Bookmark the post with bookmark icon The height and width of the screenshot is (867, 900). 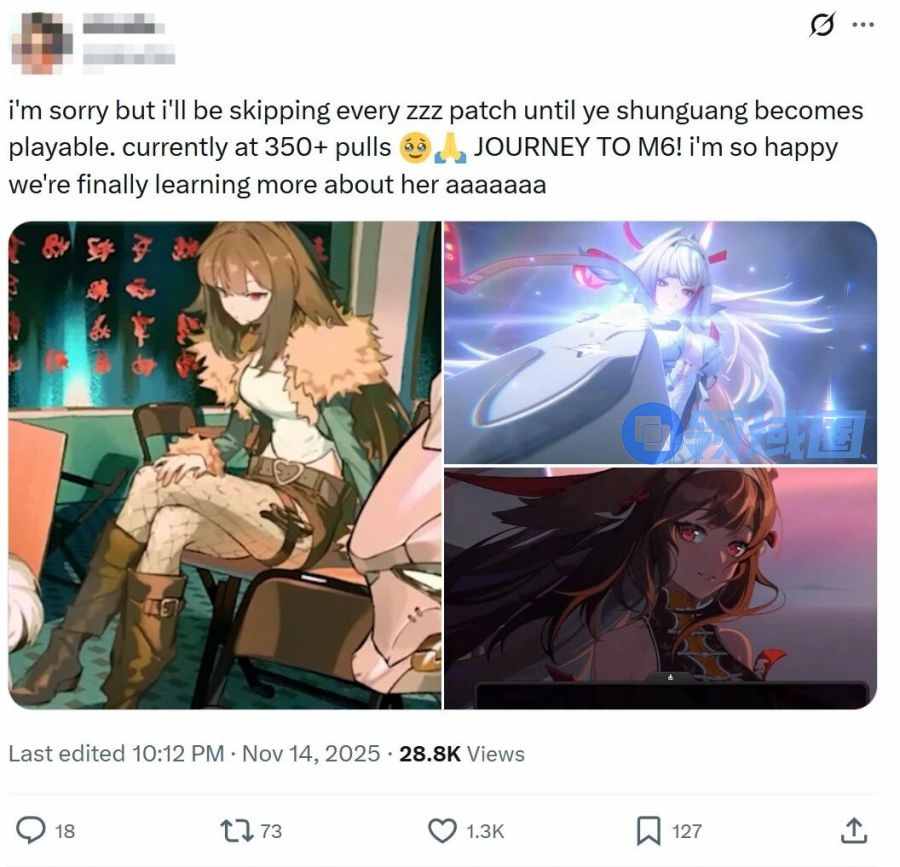tap(649, 830)
